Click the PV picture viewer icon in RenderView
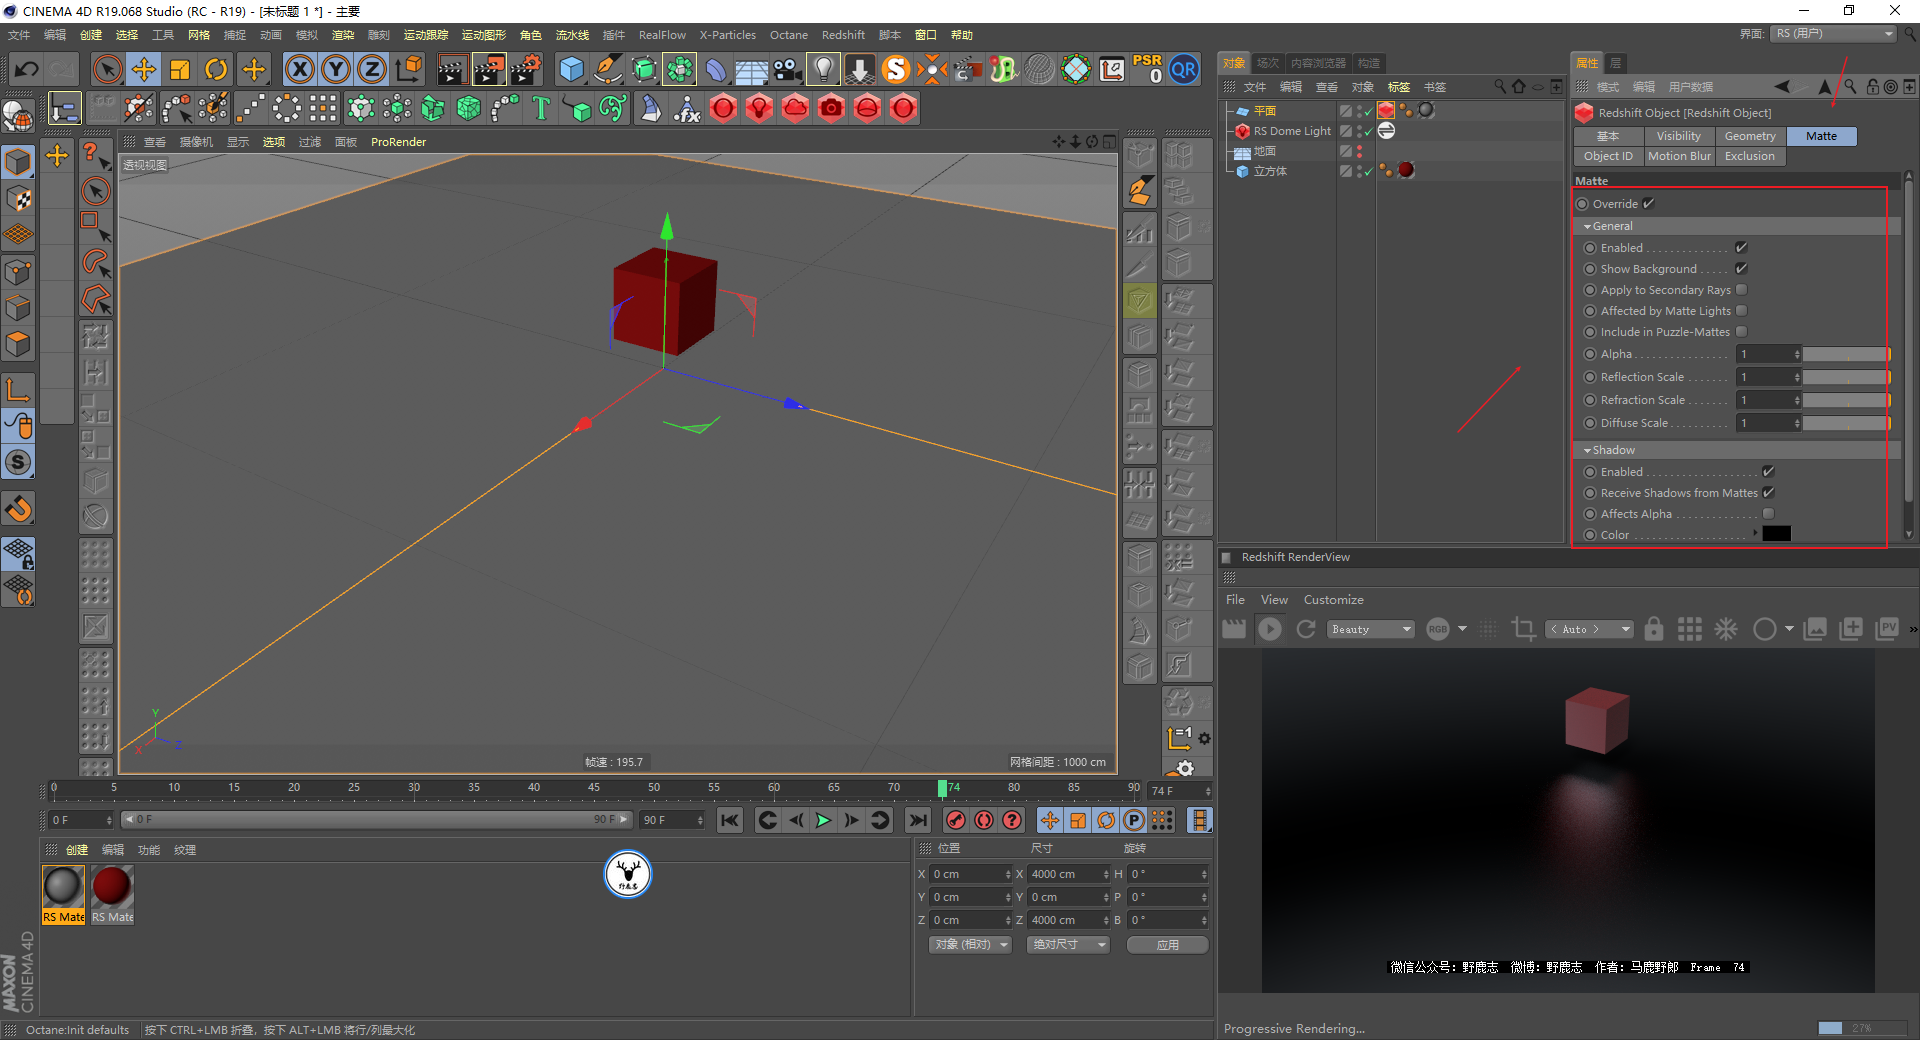This screenshot has width=1920, height=1040. 1887,629
